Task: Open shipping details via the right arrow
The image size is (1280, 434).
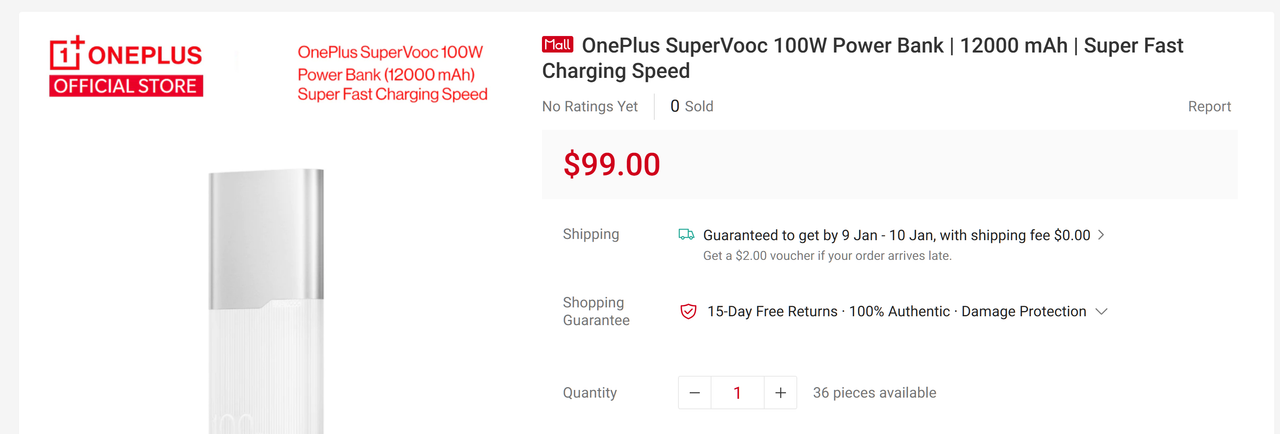Action: coord(1101,235)
